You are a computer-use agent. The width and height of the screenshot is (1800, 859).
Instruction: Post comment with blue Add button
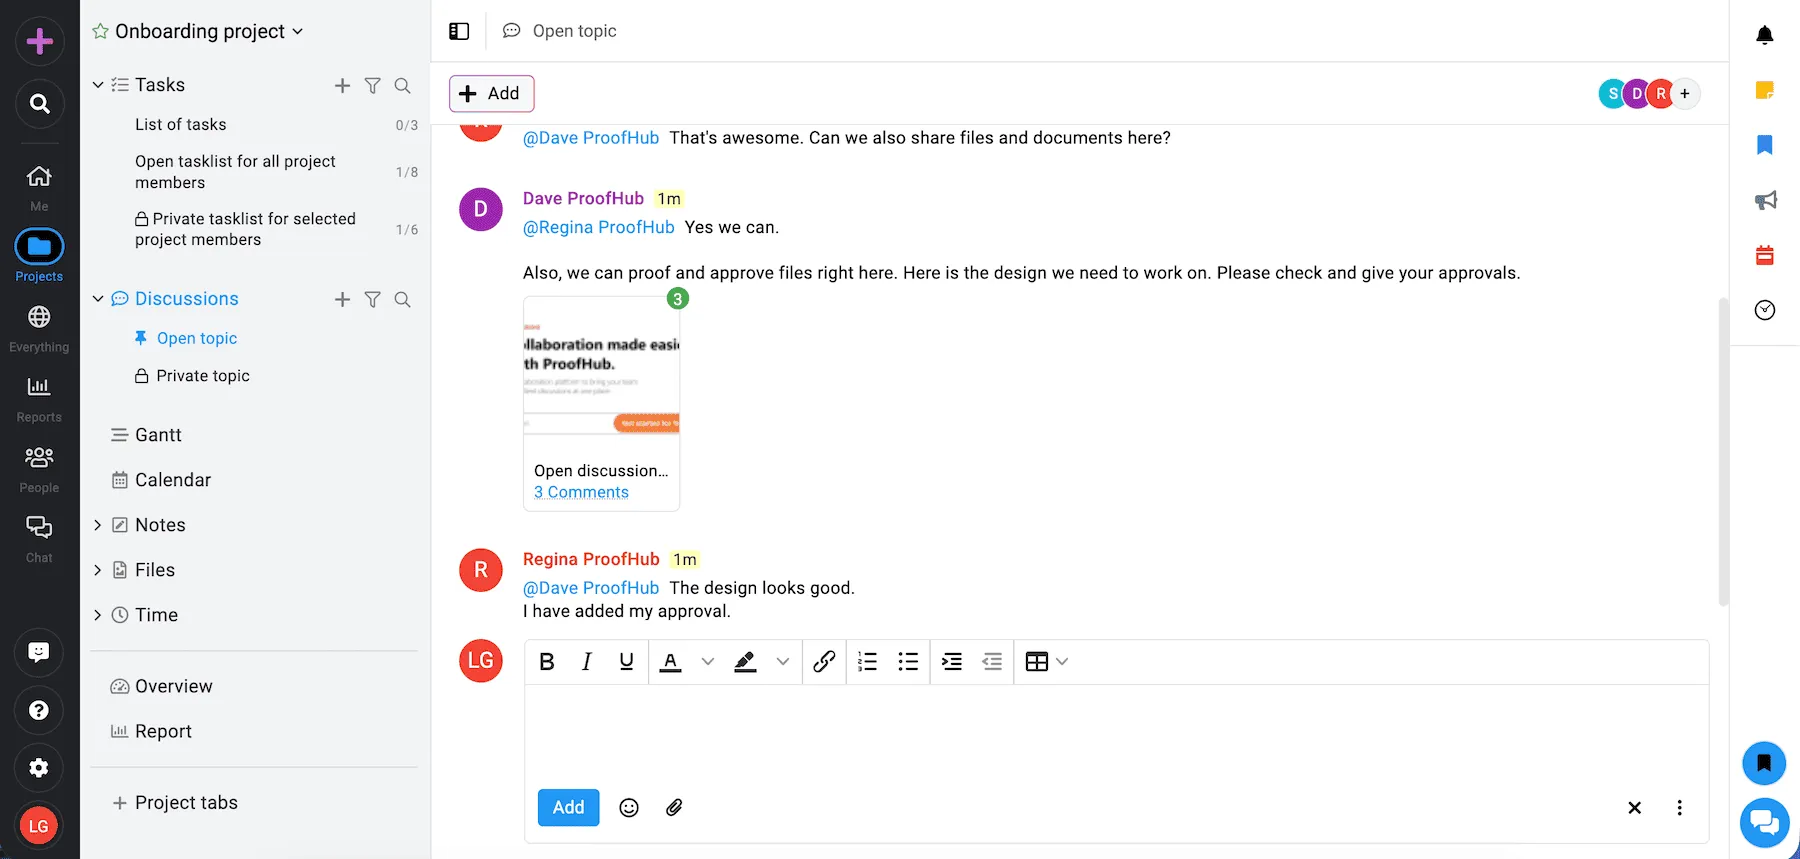pyautogui.click(x=568, y=807)
